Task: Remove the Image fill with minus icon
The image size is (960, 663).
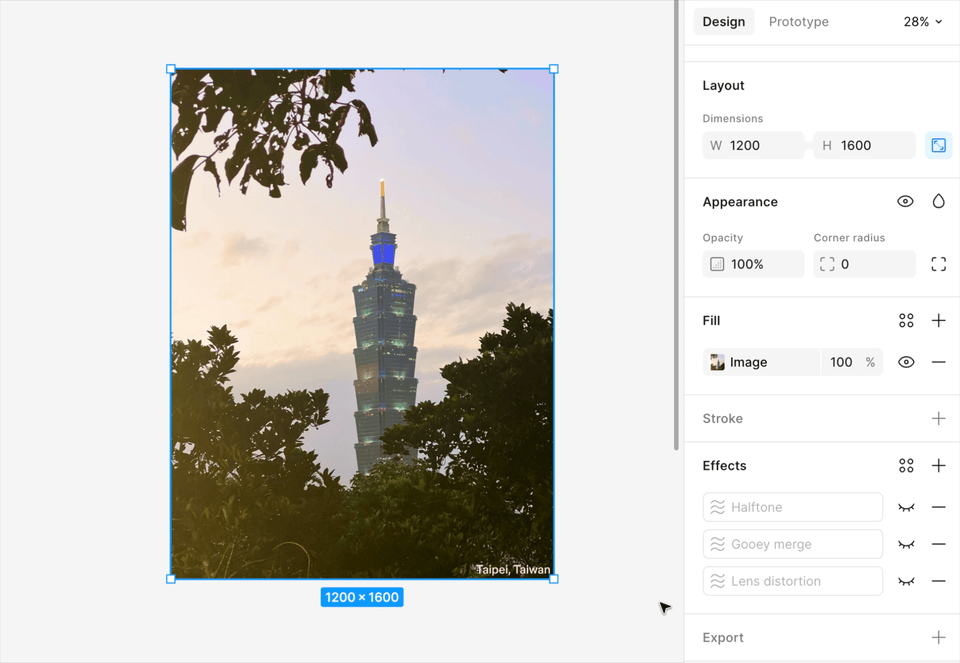Action: point(938,362)
